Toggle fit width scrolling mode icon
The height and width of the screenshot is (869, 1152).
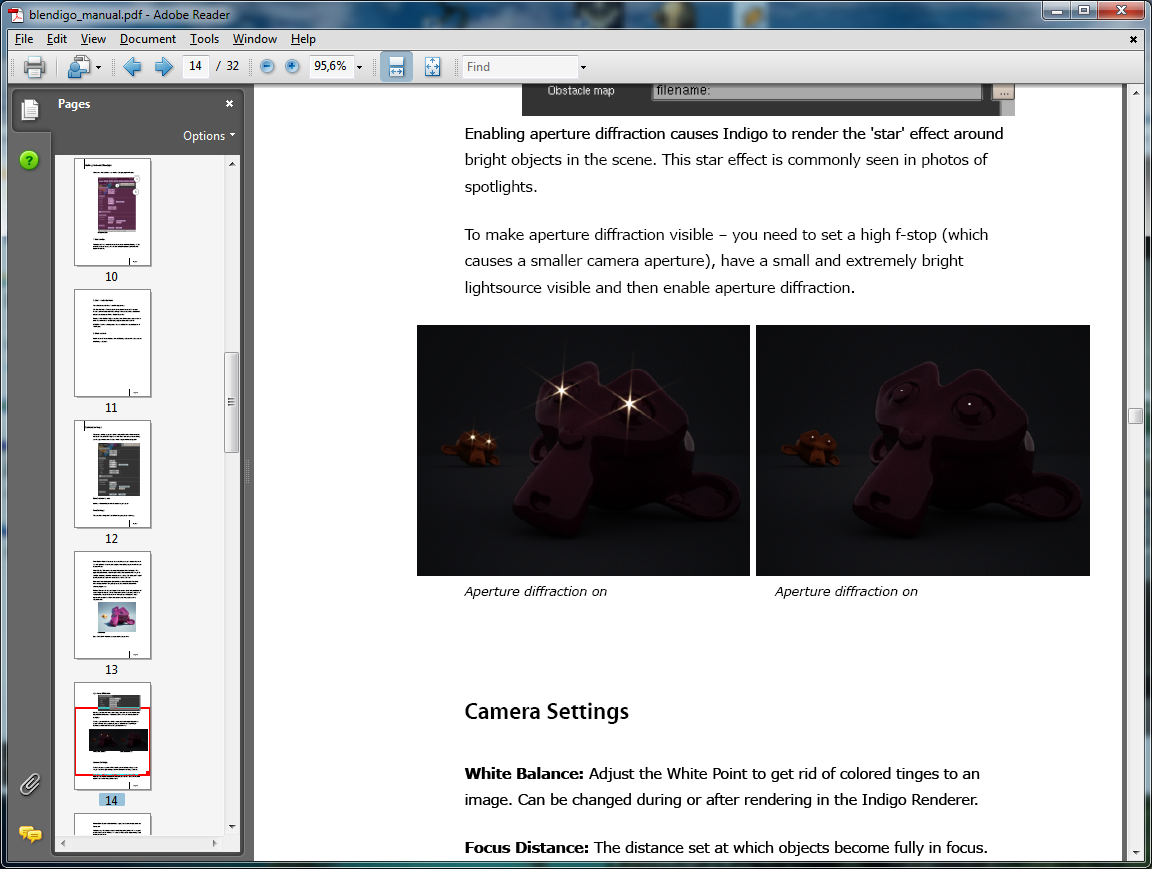(396, 67)
